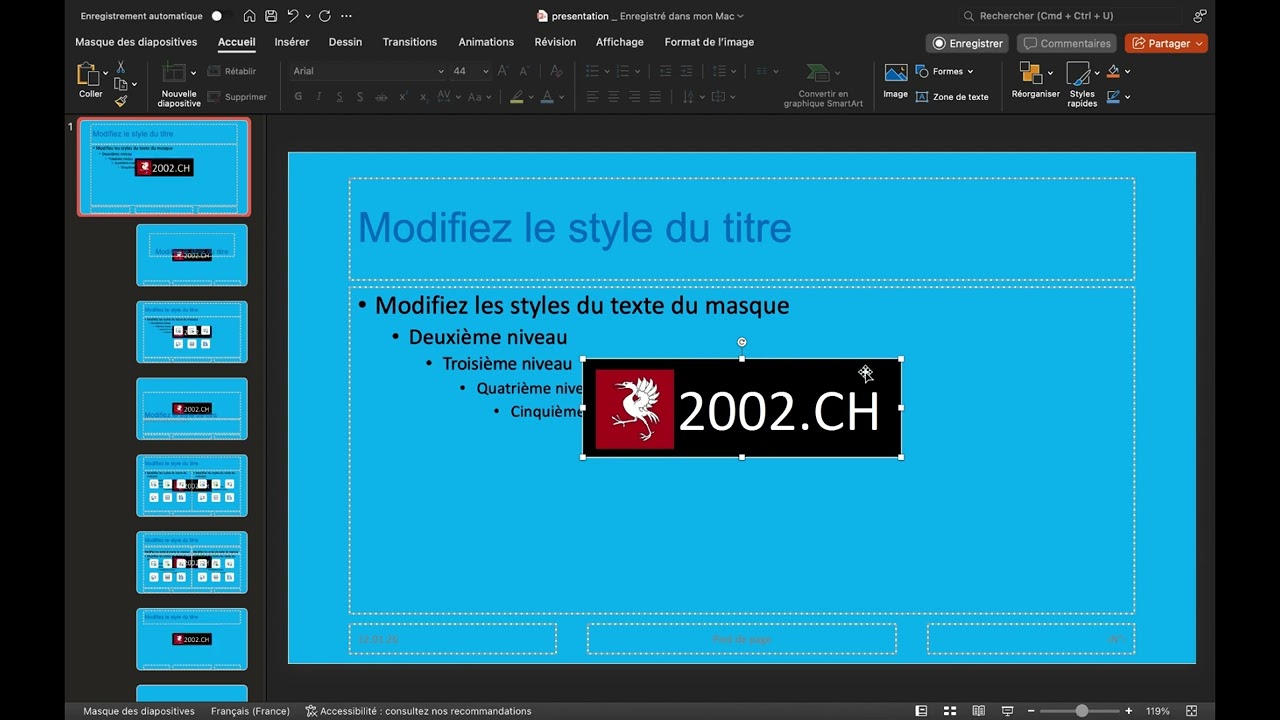Toggle superscript x² formatting
The image size is (1280, 720).
[403, 97]
